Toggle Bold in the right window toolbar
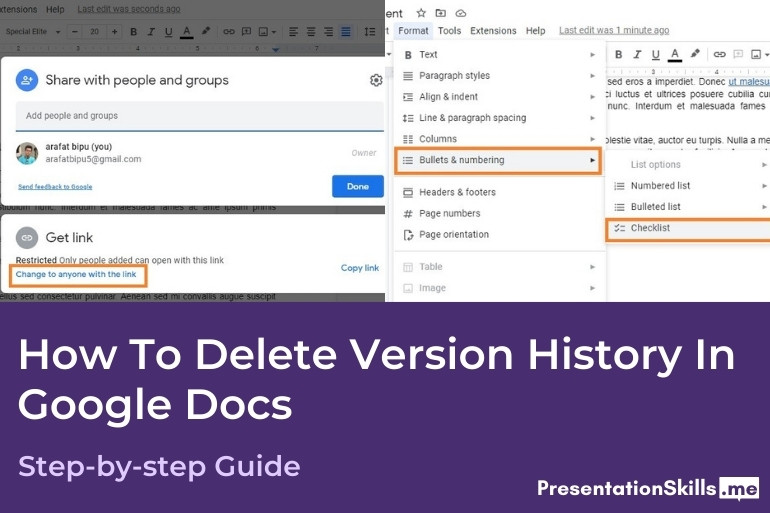 619,54
